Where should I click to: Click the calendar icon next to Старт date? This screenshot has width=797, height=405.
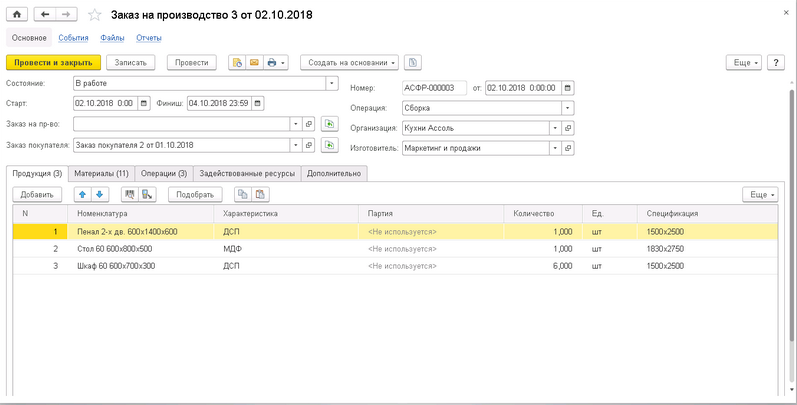coord(146,102)
